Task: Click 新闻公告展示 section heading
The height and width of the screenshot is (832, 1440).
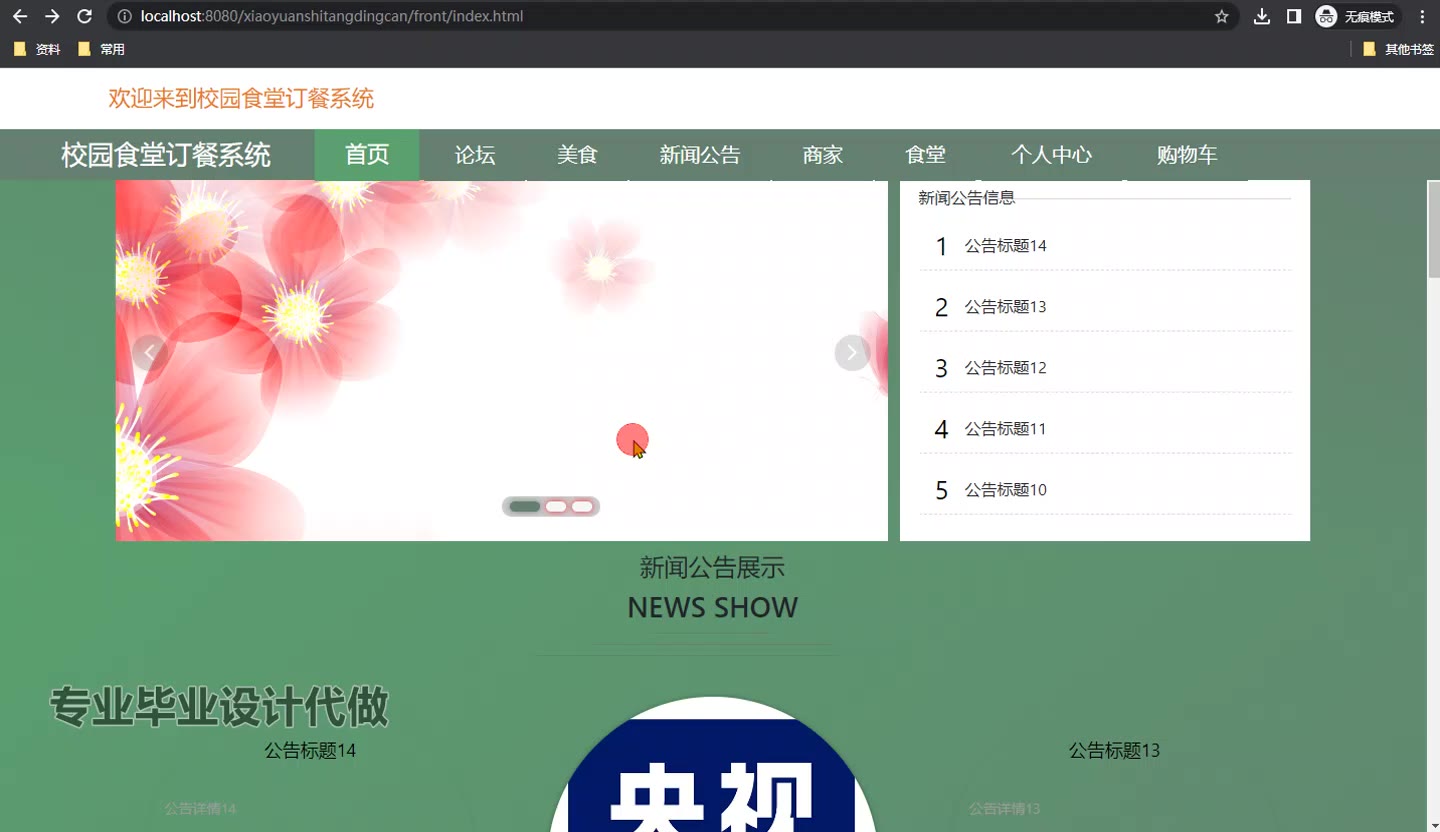Action: pos(712,568)
